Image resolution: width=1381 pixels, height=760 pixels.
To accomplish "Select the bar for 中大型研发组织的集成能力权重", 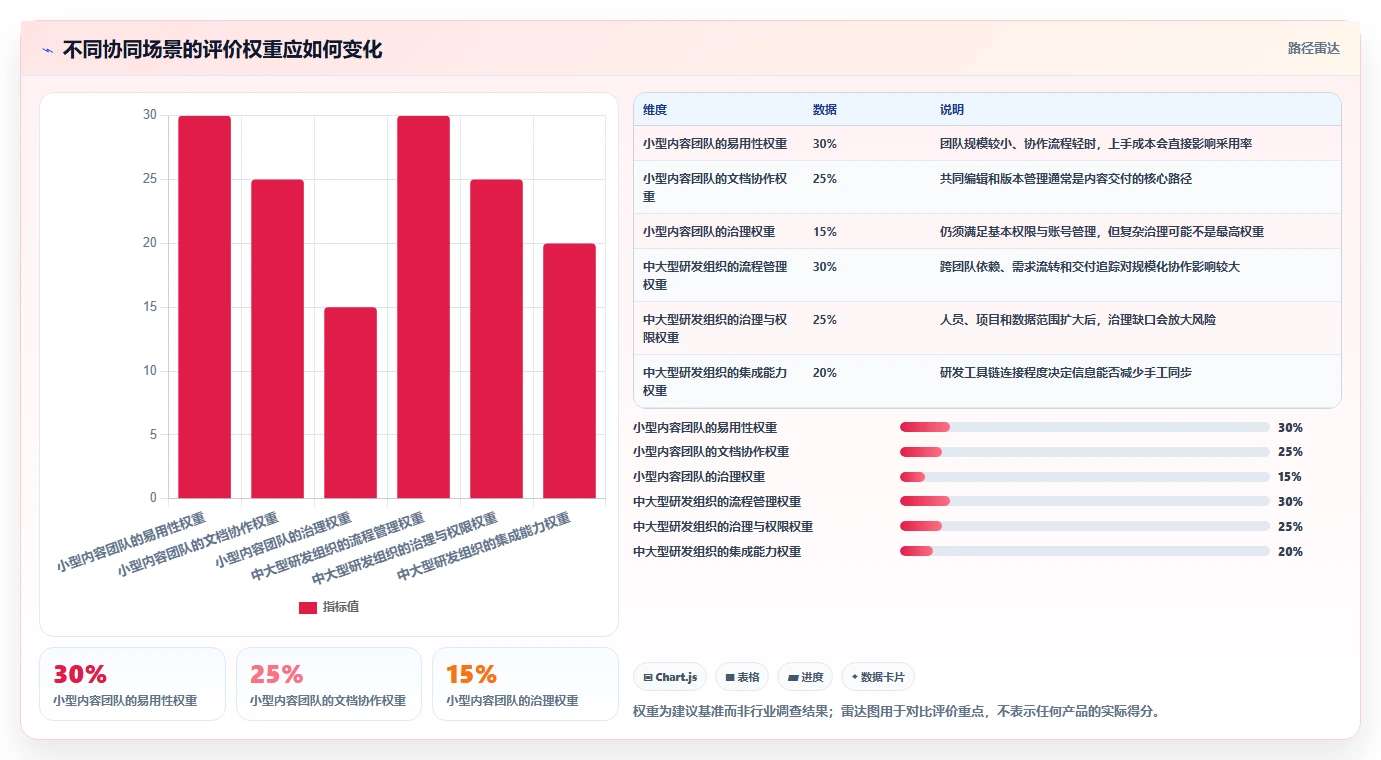I will (x=570, y=371).
